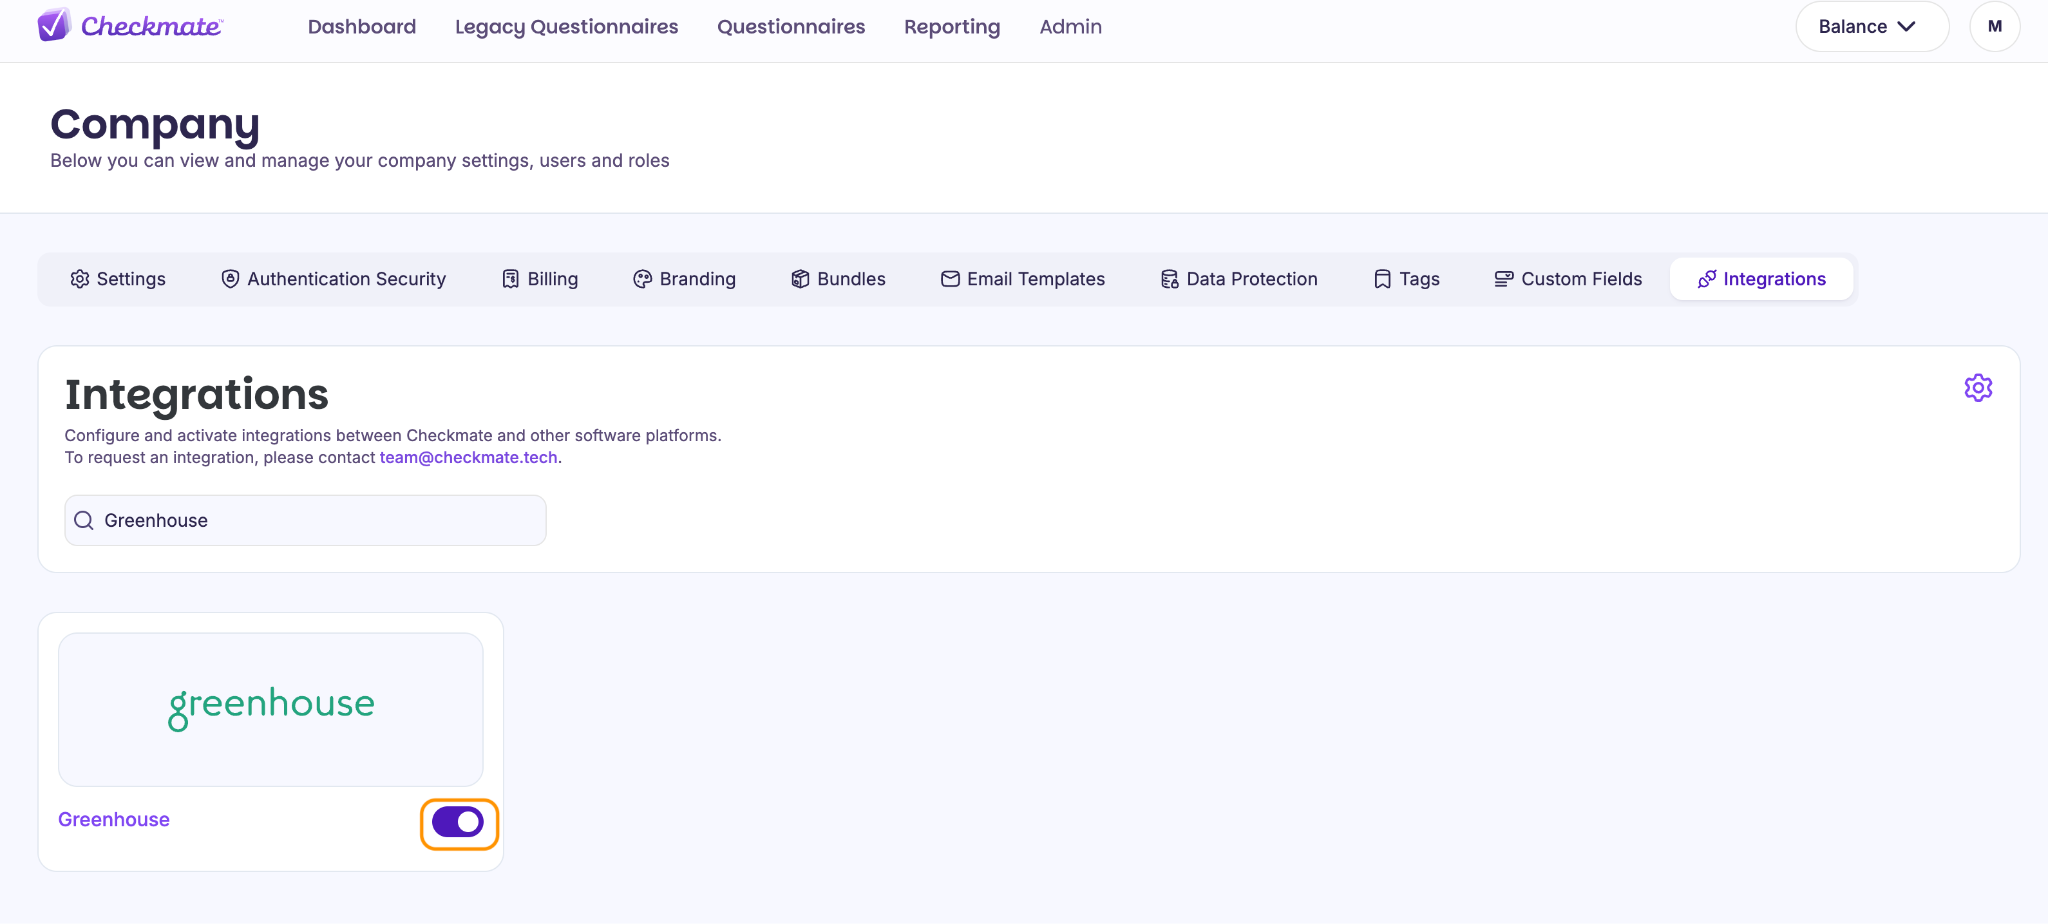The width and height of the screenshot is (2048, 924).
Task: Switch to Custom Fields tab
Action: point(1568,279)
